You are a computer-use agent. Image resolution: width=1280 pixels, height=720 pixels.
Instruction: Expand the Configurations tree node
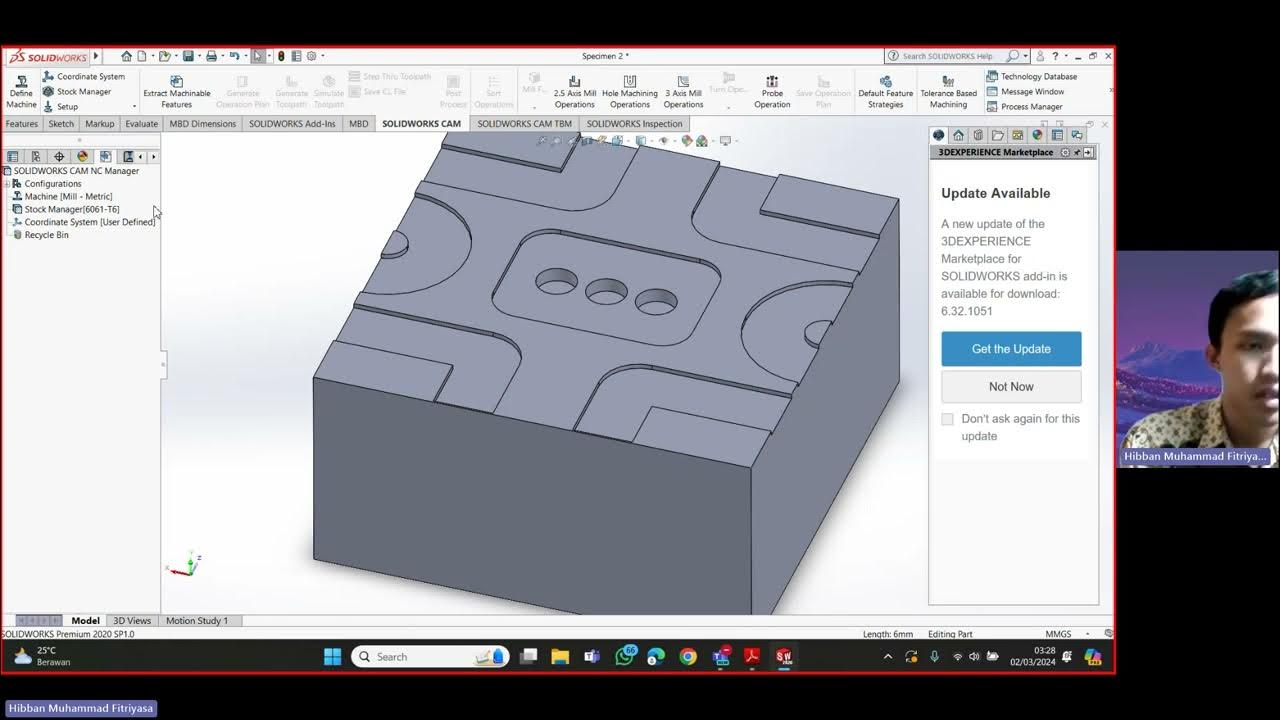[7, 184]
